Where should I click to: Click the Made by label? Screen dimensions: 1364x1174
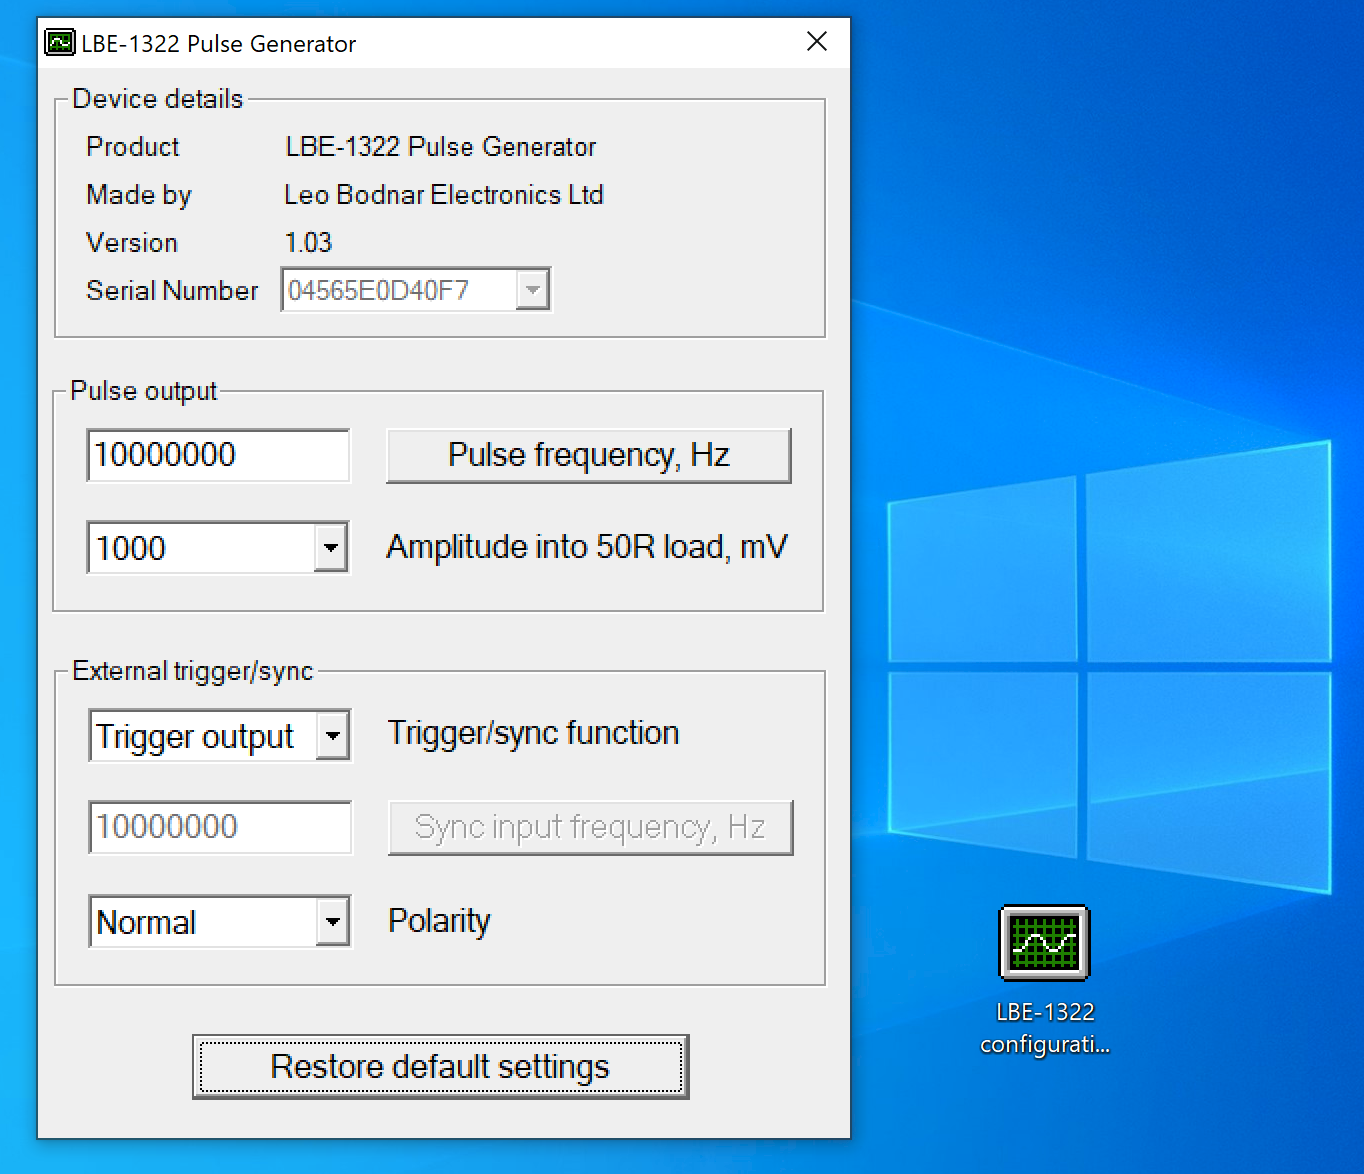coord(139,195)
